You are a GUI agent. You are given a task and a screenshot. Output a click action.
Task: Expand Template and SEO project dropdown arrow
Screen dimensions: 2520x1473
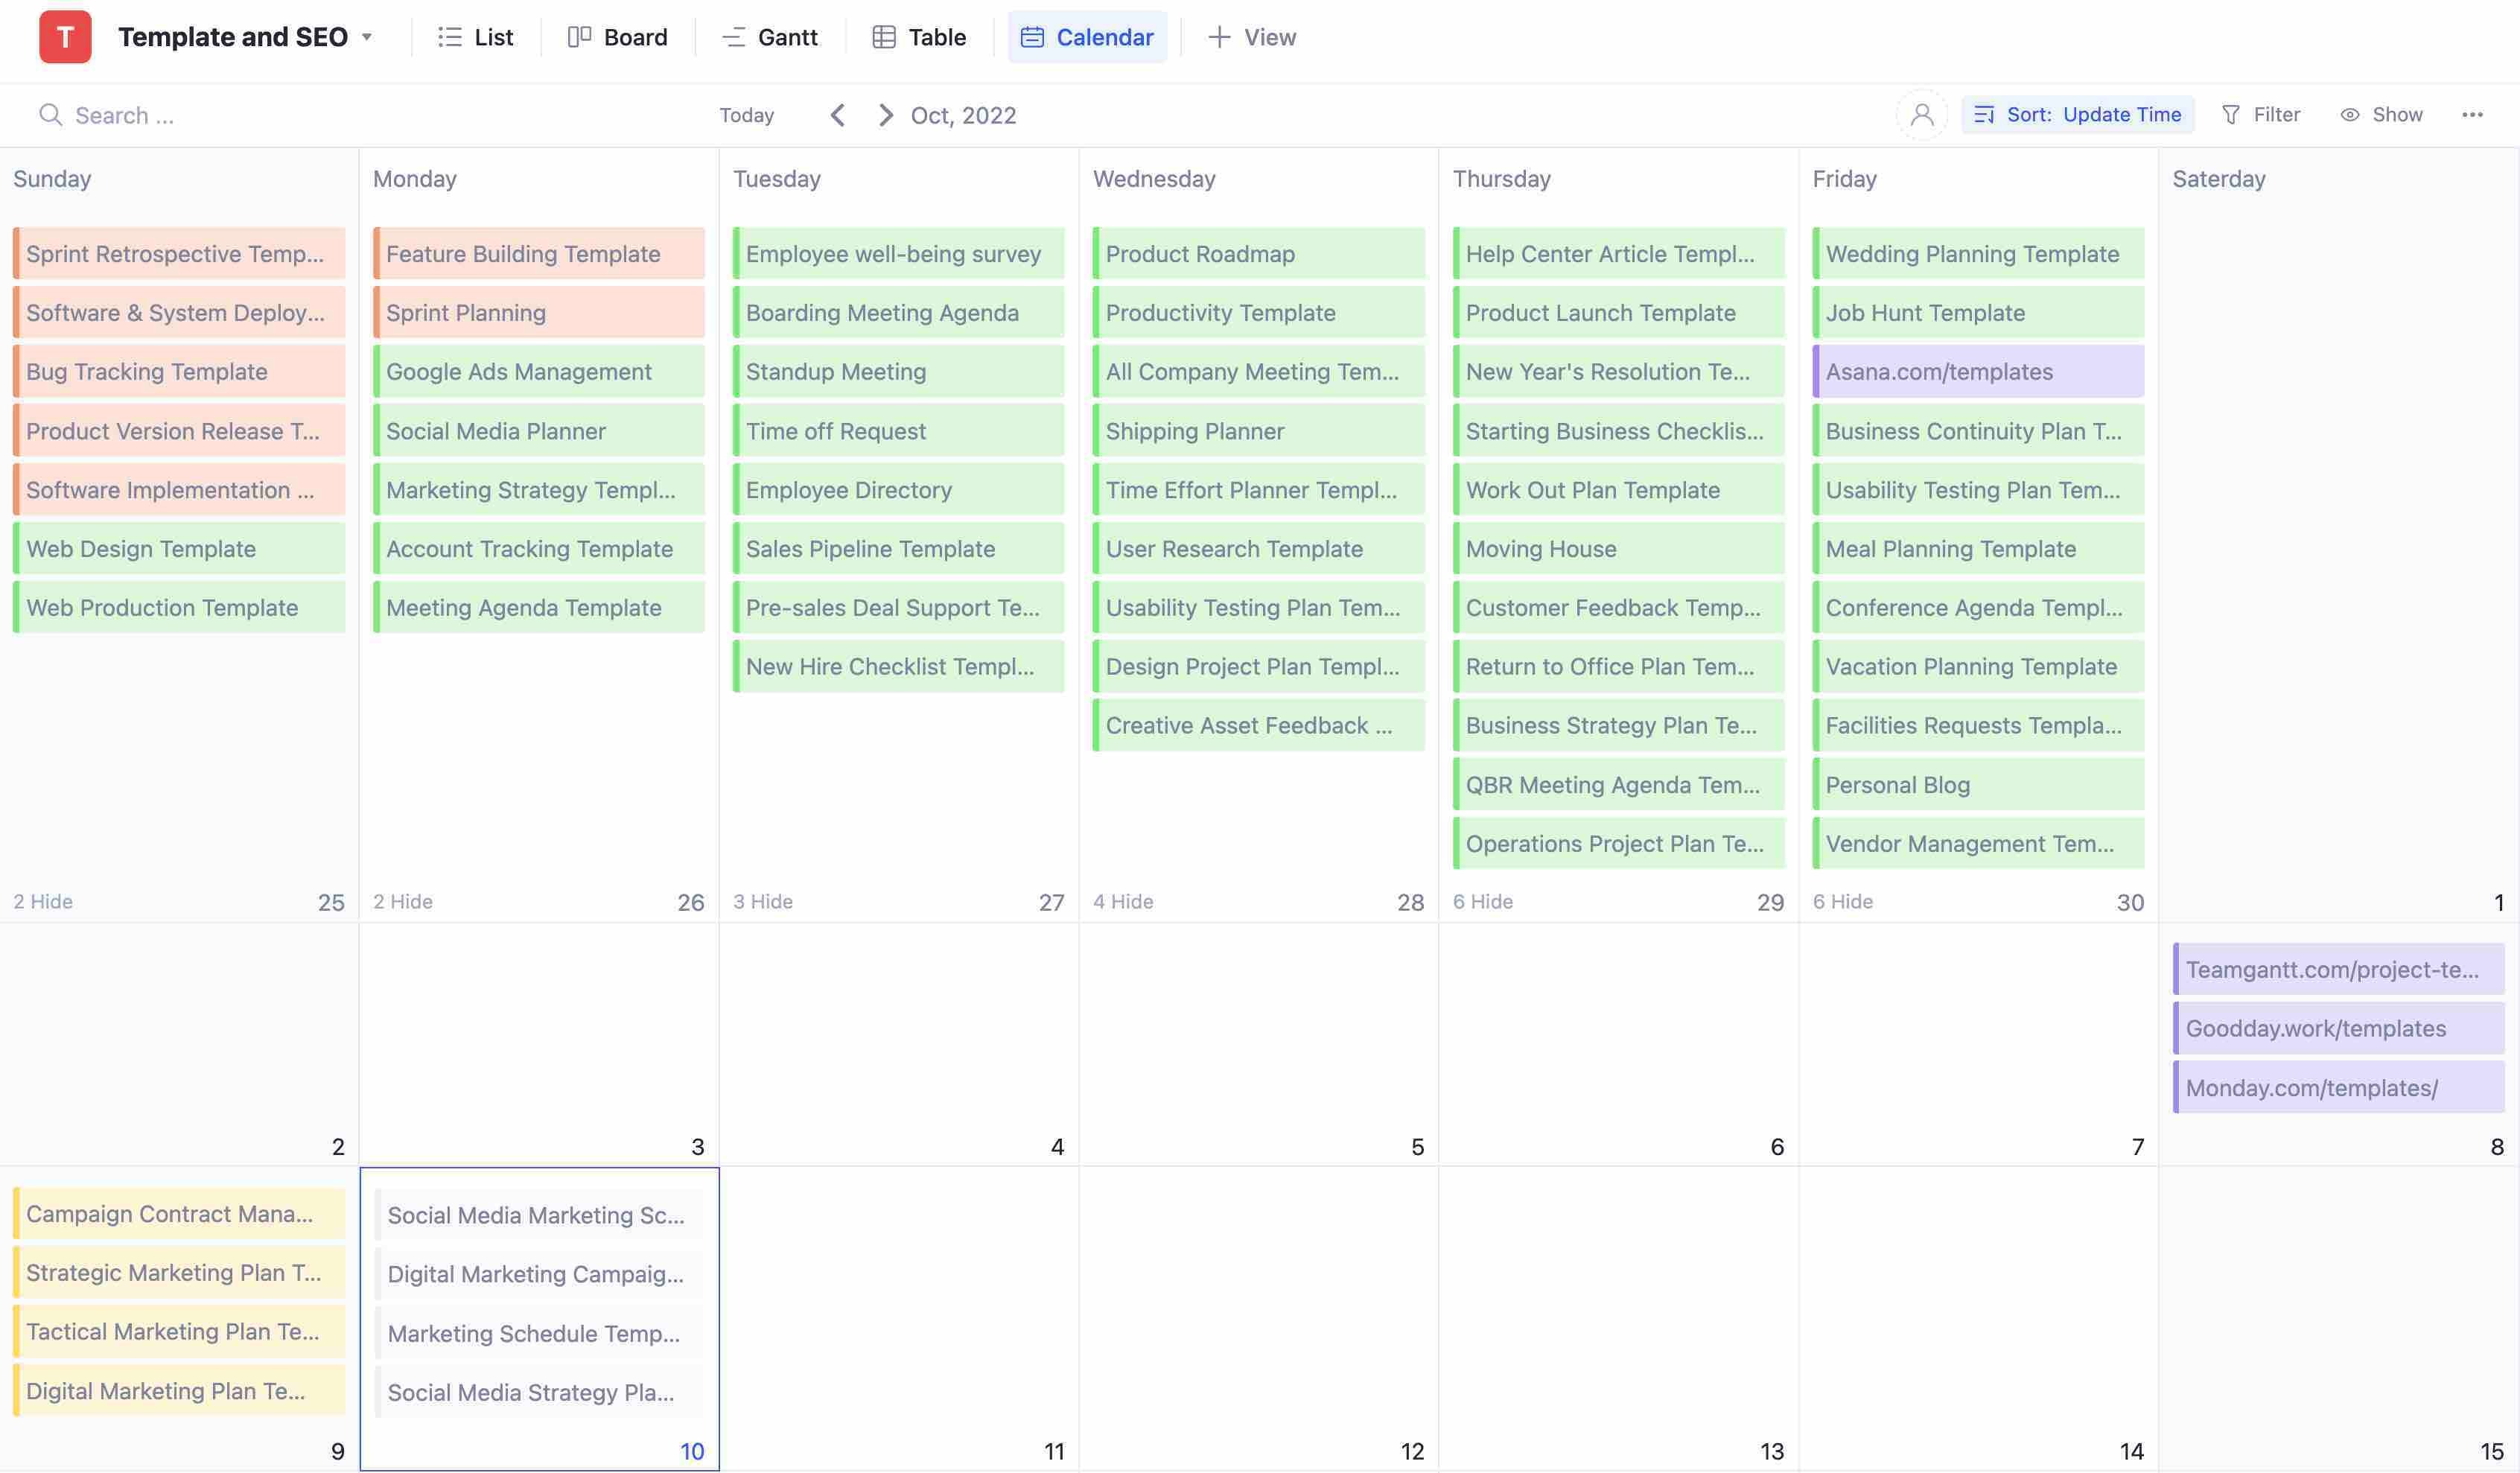coord(367,37)
